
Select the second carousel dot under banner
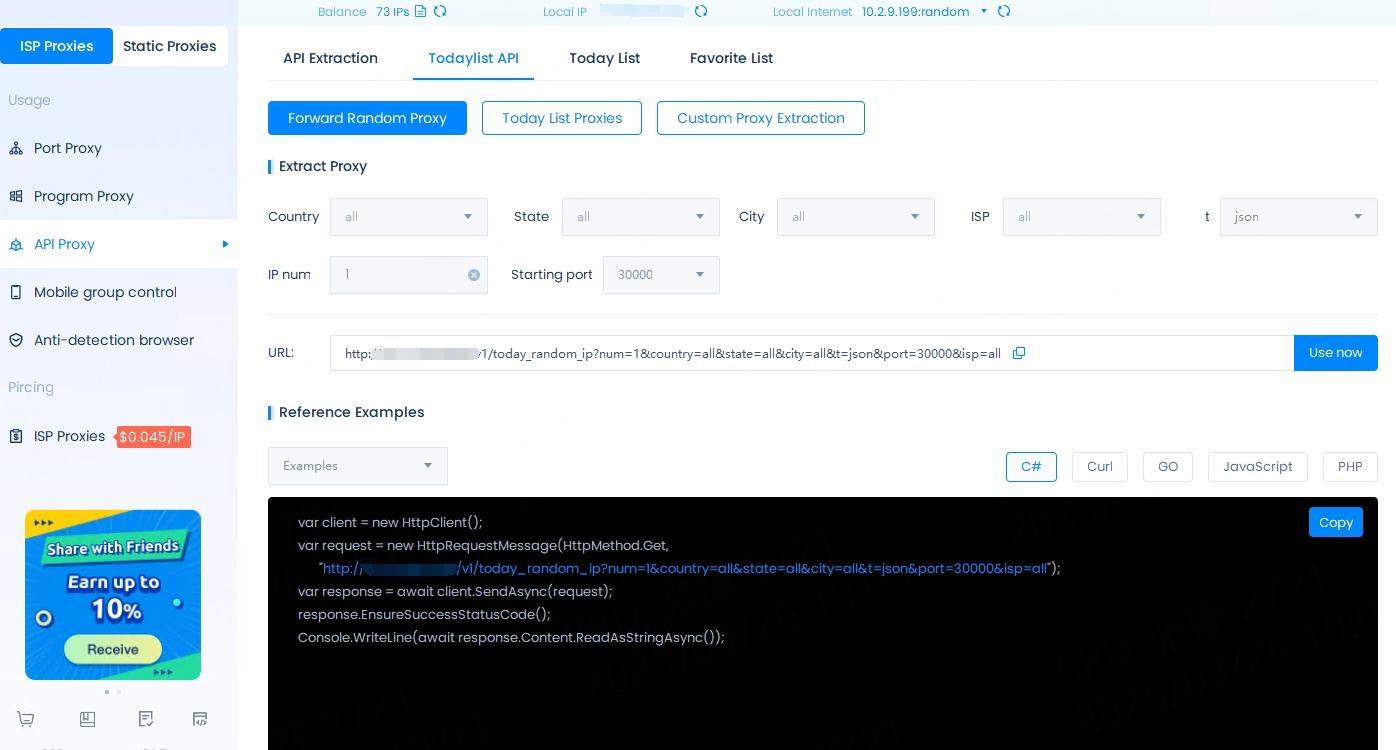point(119,692)
